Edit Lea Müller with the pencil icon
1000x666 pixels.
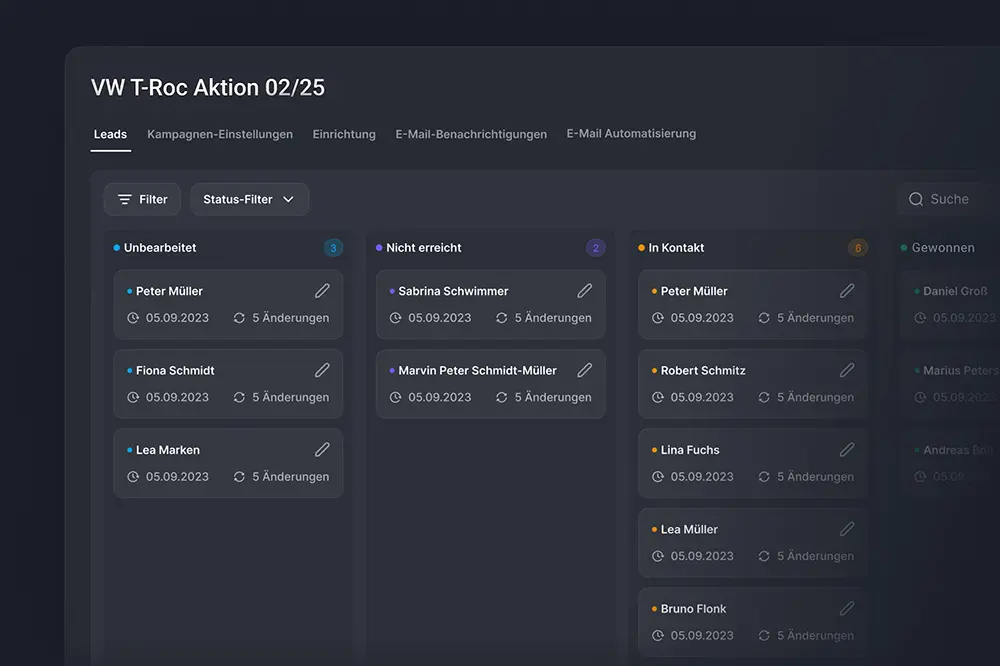tap(847, 528)
